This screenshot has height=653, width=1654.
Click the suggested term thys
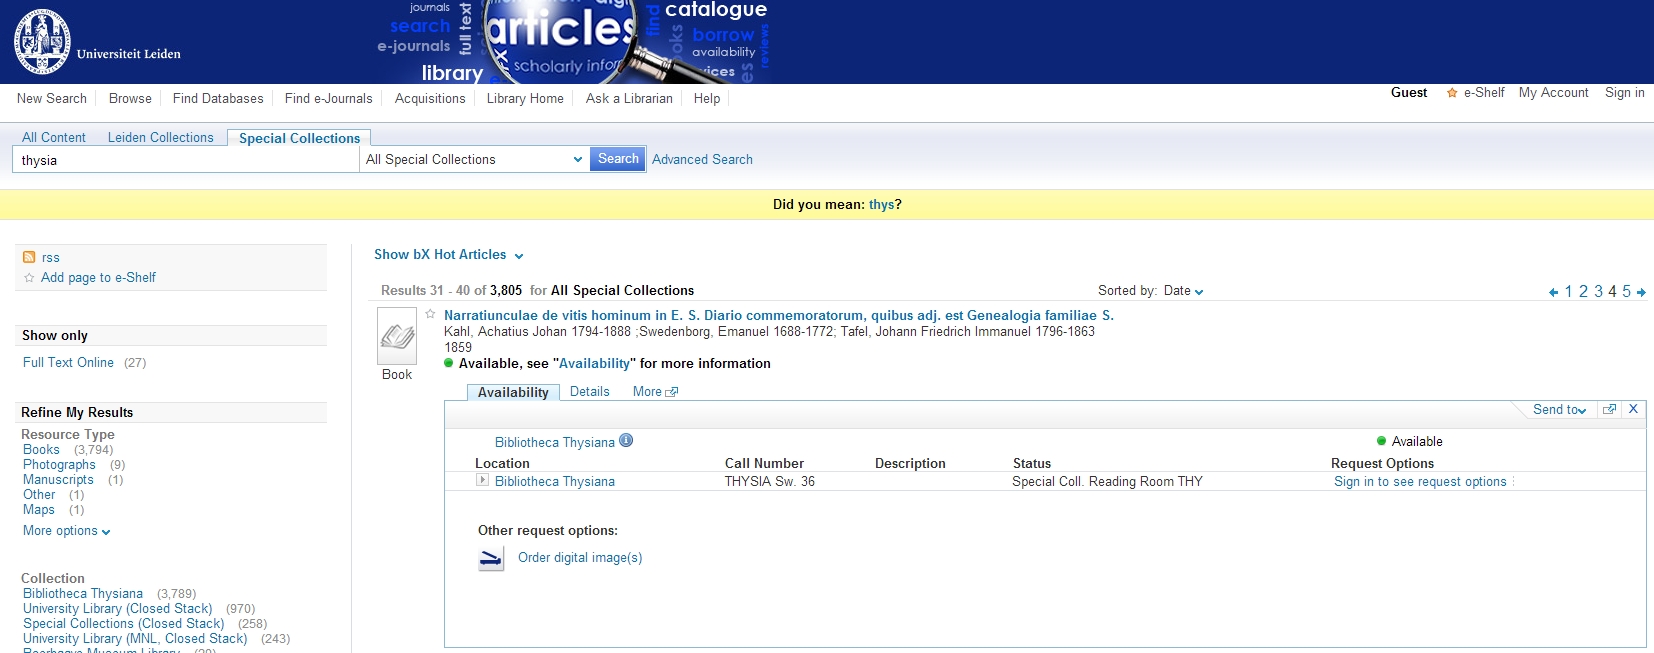click(881, 204)
